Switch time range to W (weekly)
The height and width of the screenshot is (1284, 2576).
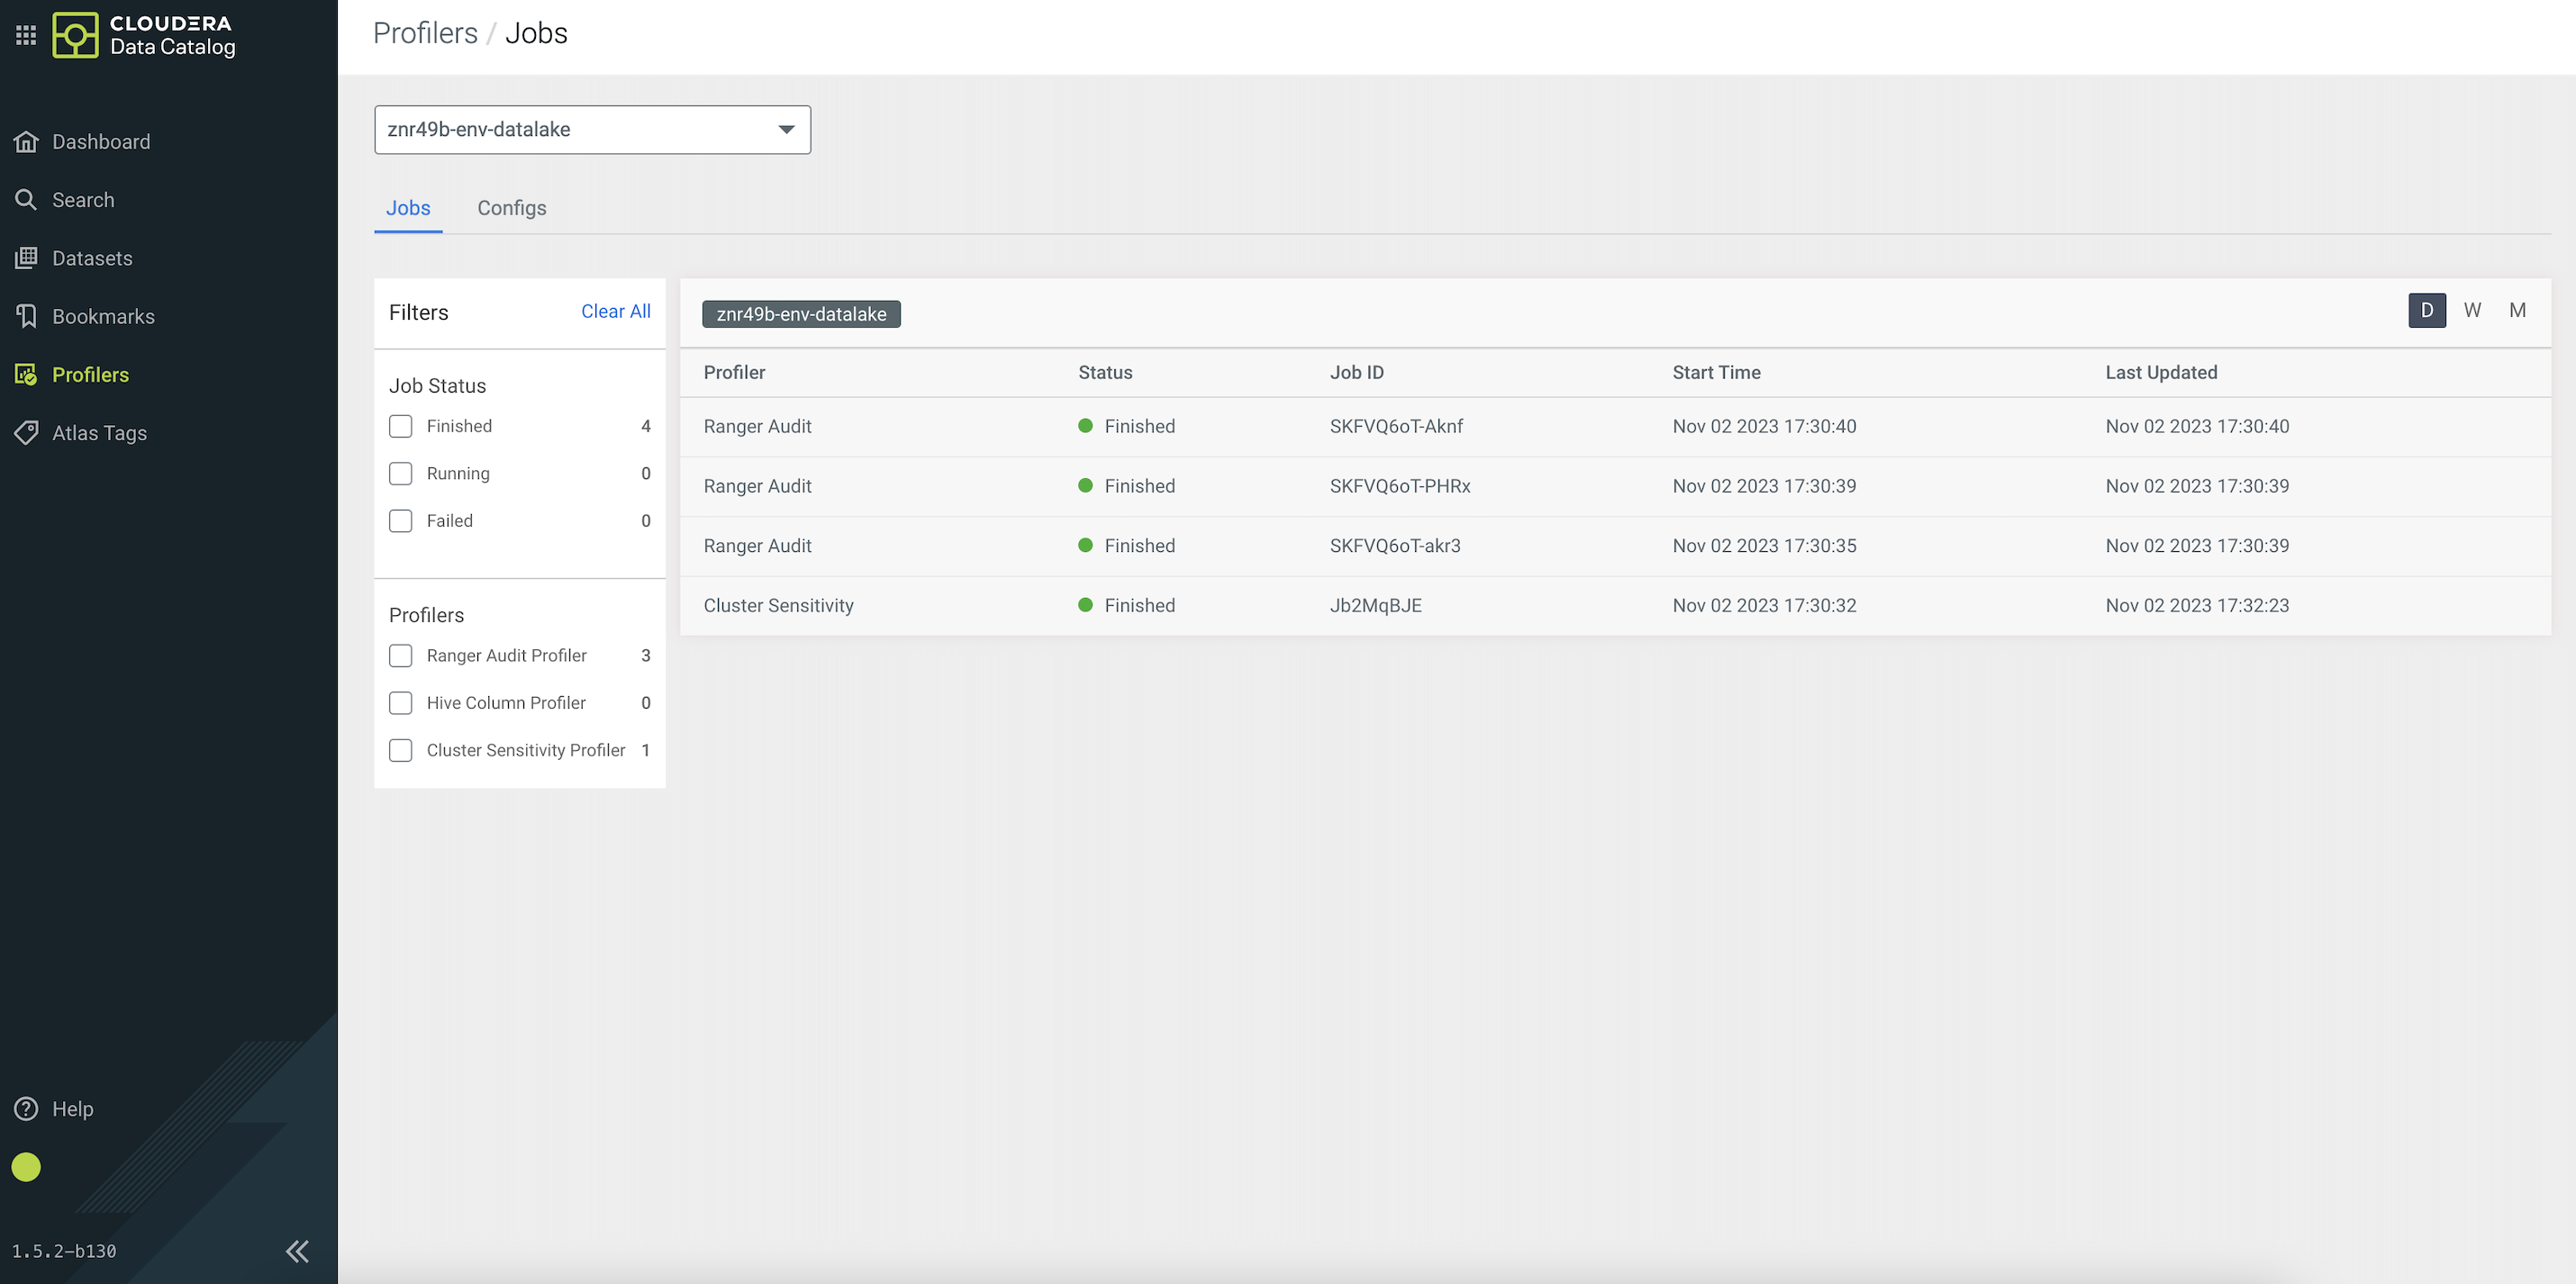point(2472,310)
